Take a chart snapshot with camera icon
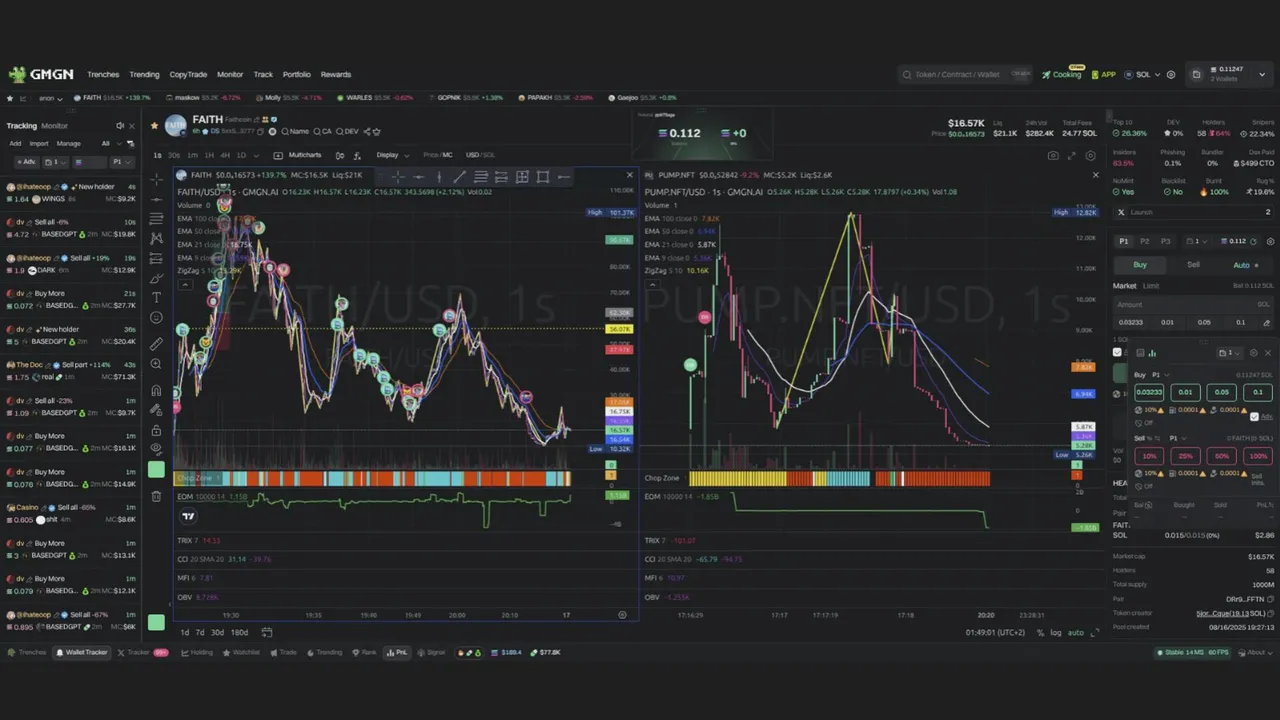Viewport: 1280px width, 720px height. [x=1053, y=156]
